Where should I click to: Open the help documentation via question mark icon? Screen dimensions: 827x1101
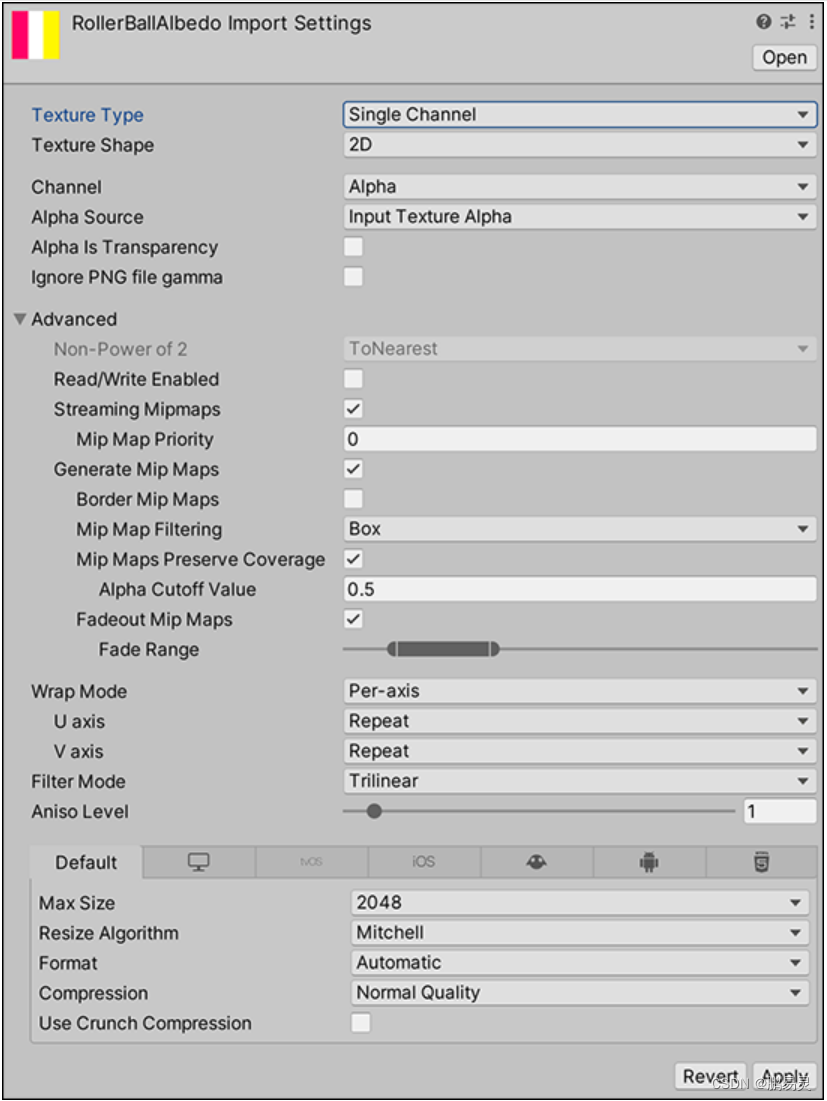coord(764,22)
